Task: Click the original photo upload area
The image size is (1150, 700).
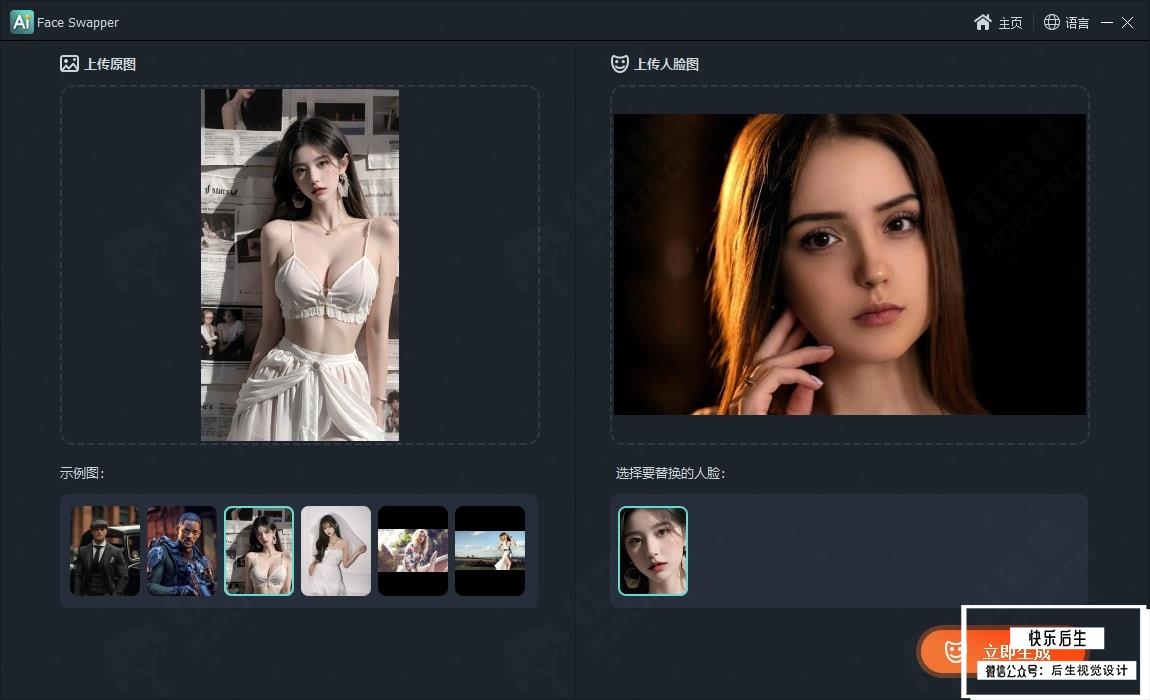Action: (x=300, y=265)
